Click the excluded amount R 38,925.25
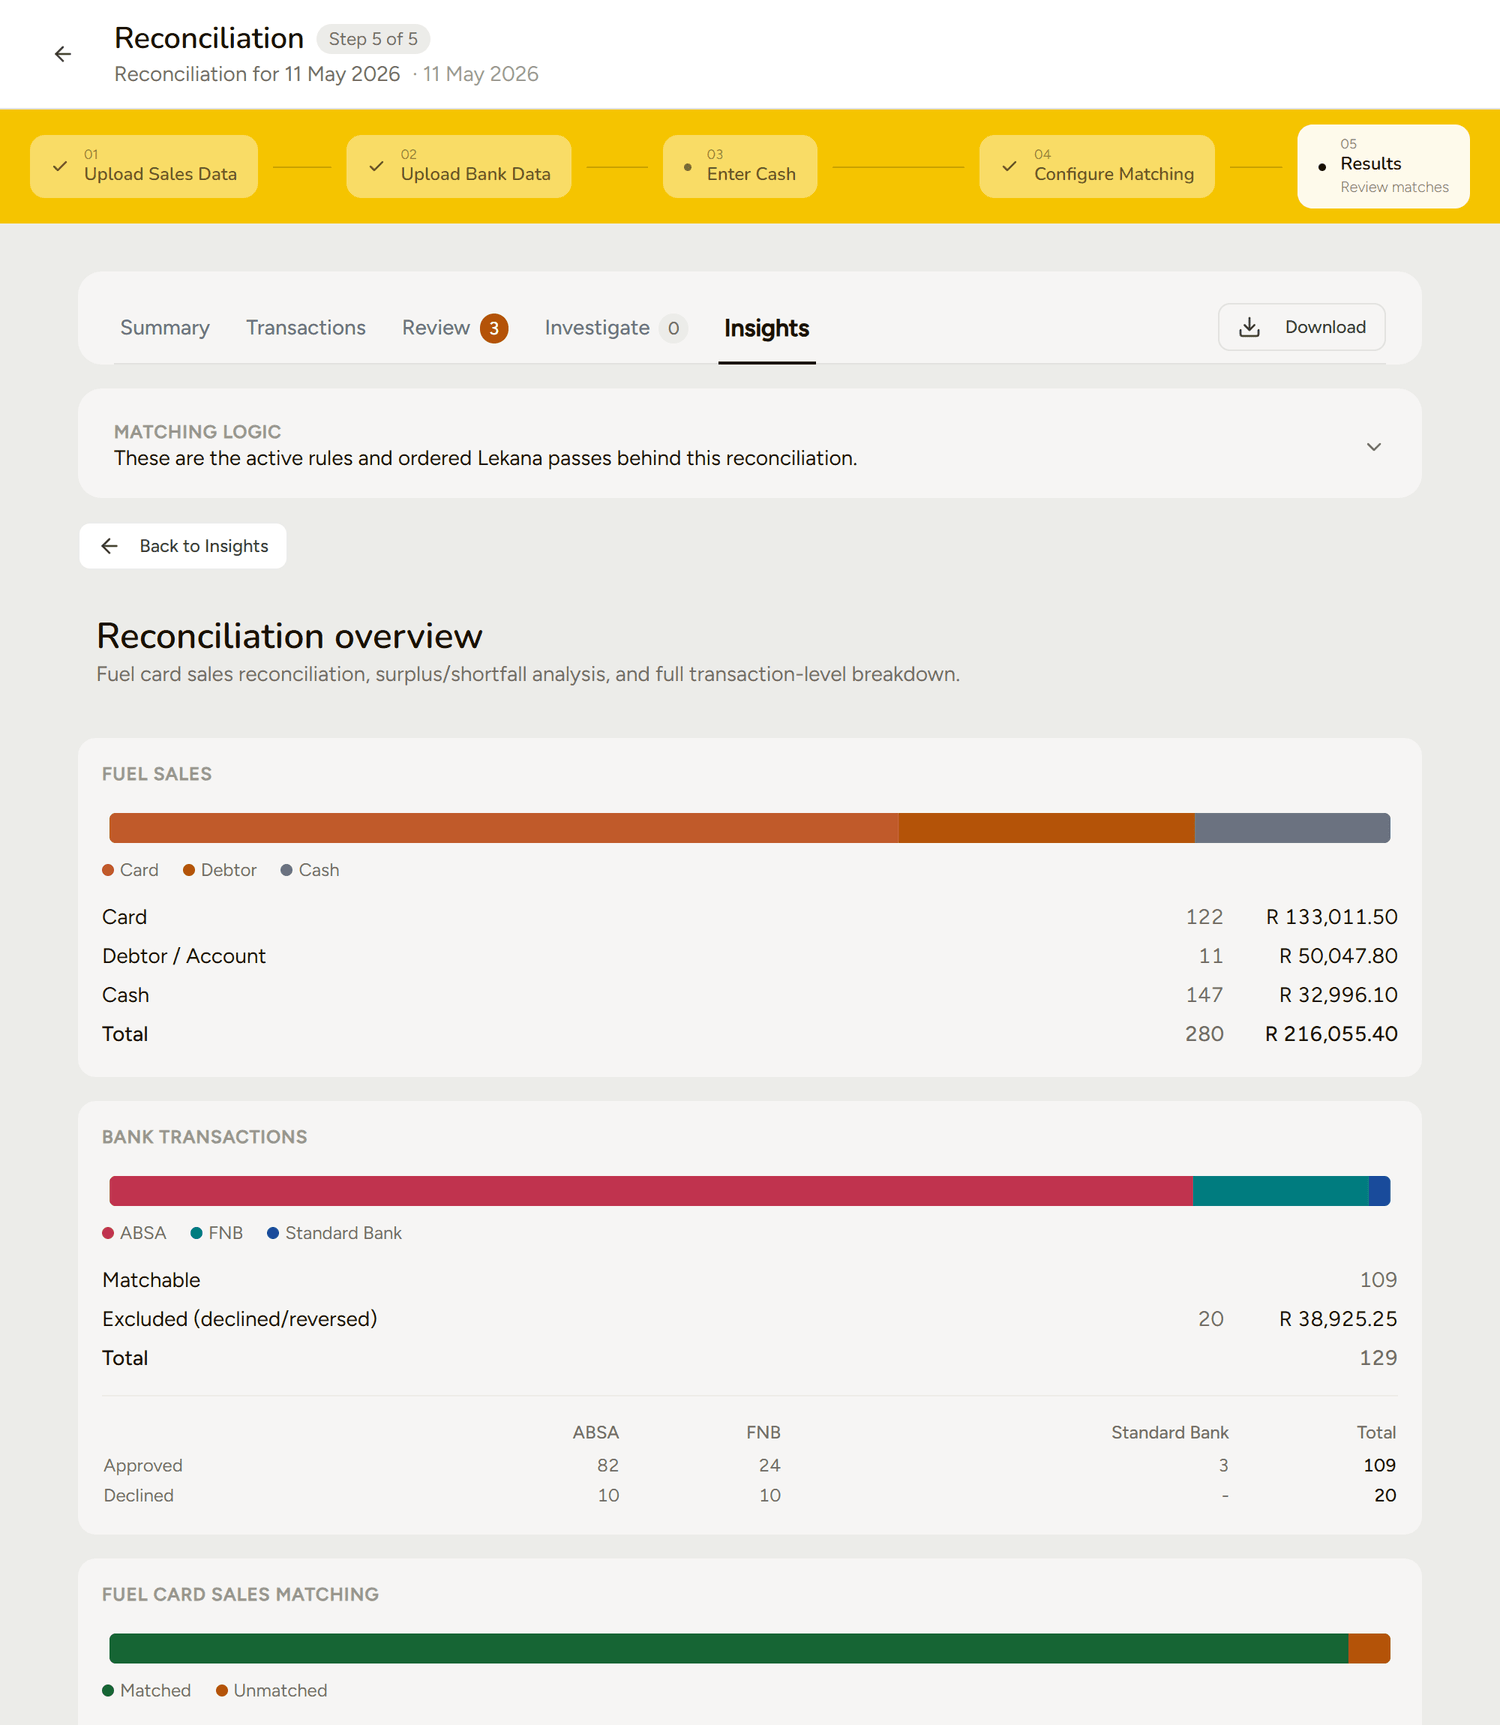The height and width of the screenshot is (1725, 1500). 1339,1319
